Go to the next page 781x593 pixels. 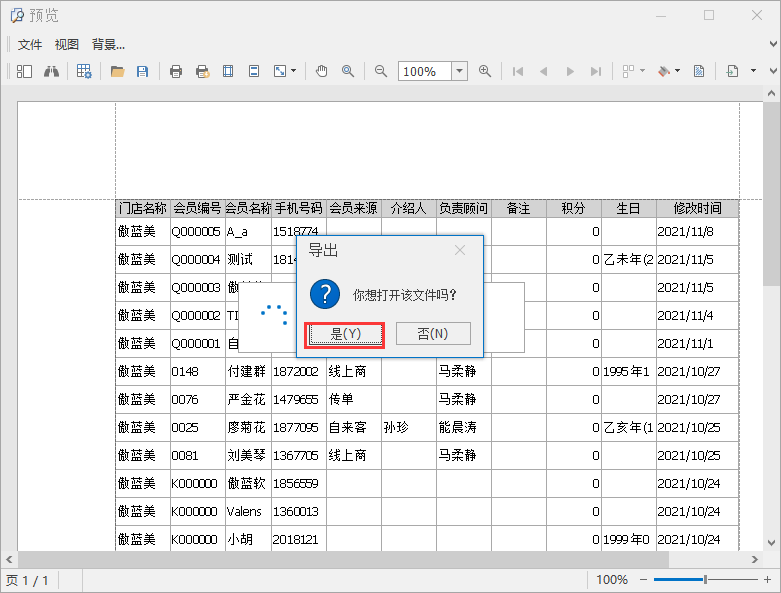[x=570, y=71]
